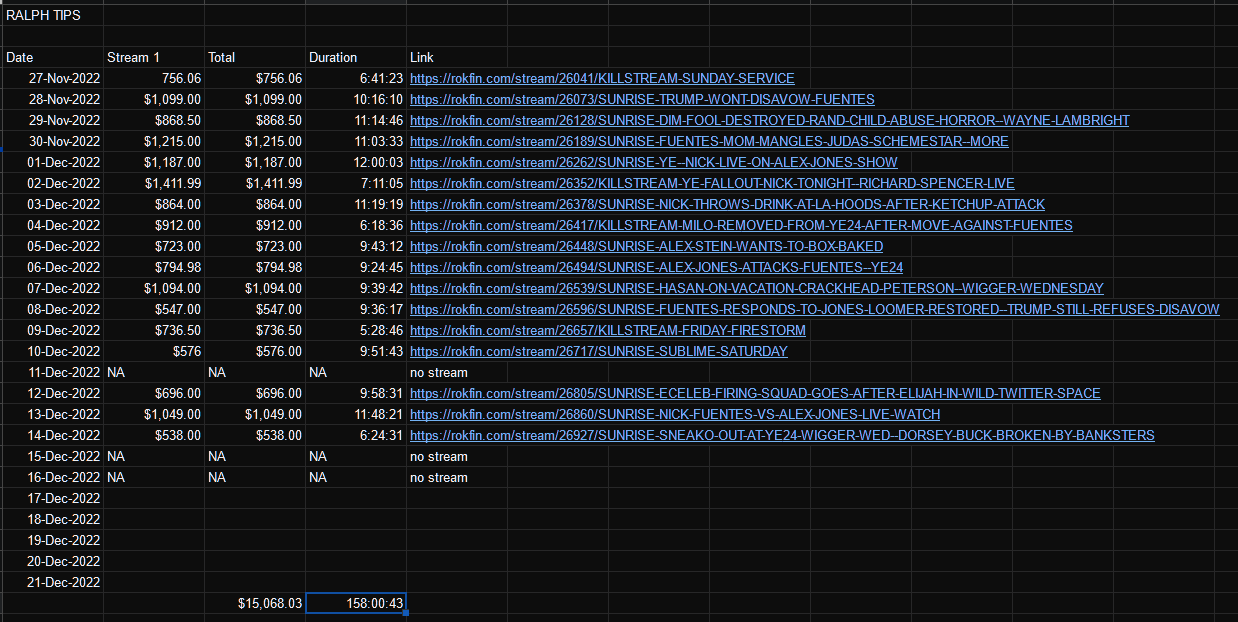Select the Duration header cell
The image size is (1238, 622).
pyautogui.click(x=356, y=57)
